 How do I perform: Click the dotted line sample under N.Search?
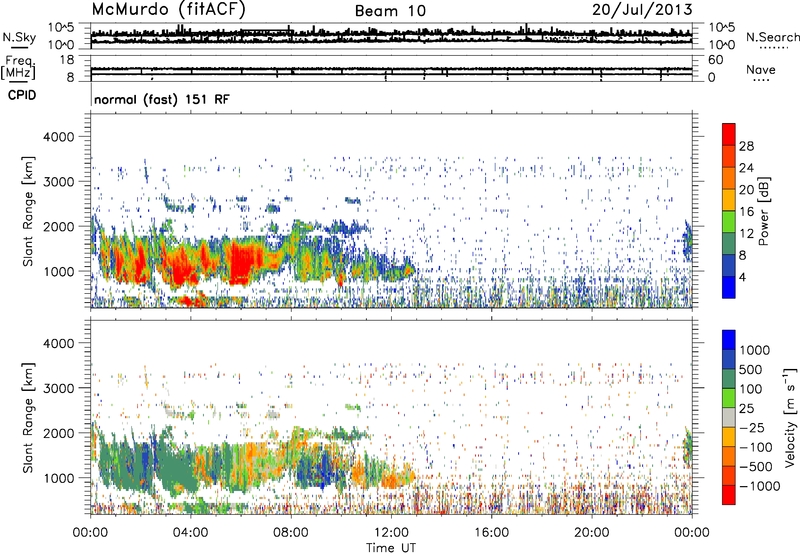pos(774,48)
